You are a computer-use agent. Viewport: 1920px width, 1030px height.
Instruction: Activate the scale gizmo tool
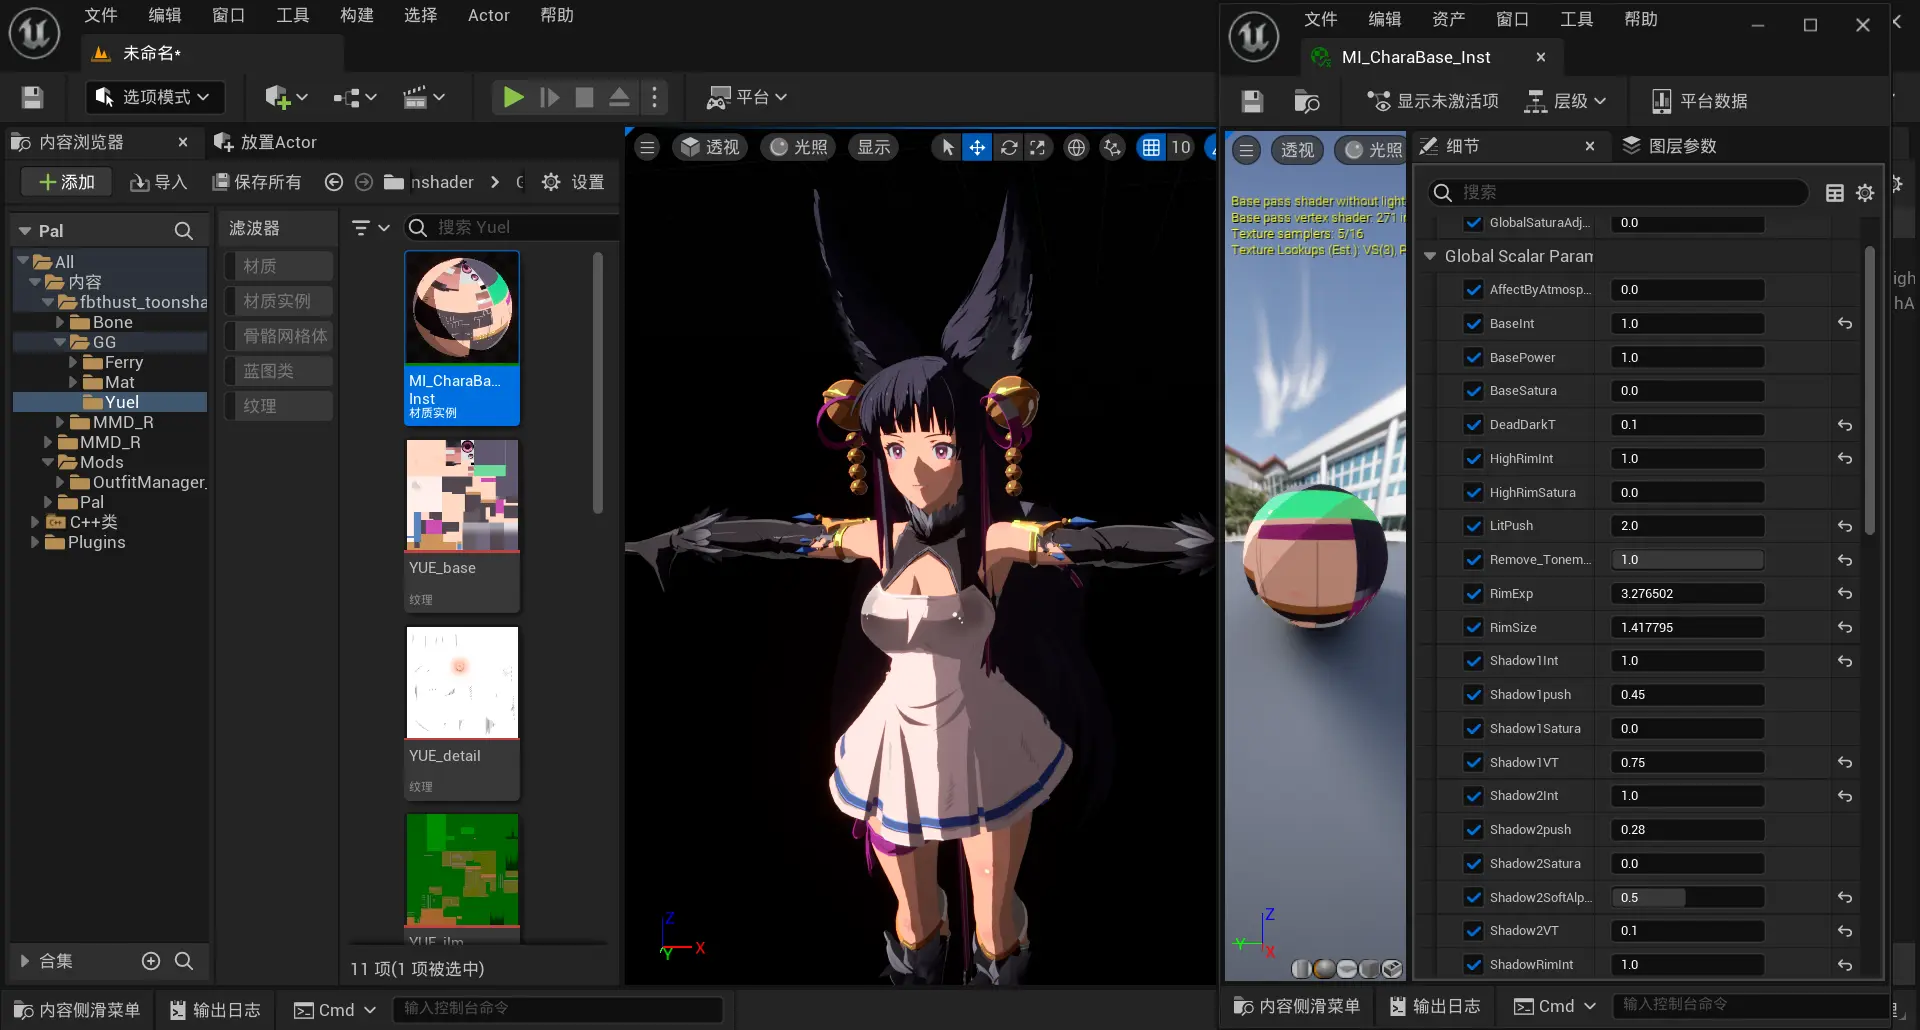click(1038, 148)
